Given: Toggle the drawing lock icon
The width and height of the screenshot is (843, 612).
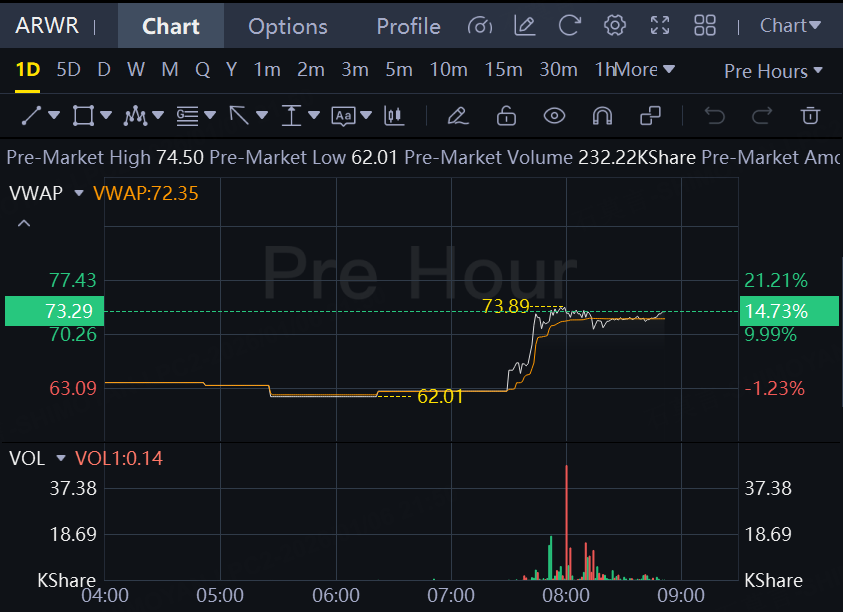Looking at the screenshot, I should tap(506, 116).
